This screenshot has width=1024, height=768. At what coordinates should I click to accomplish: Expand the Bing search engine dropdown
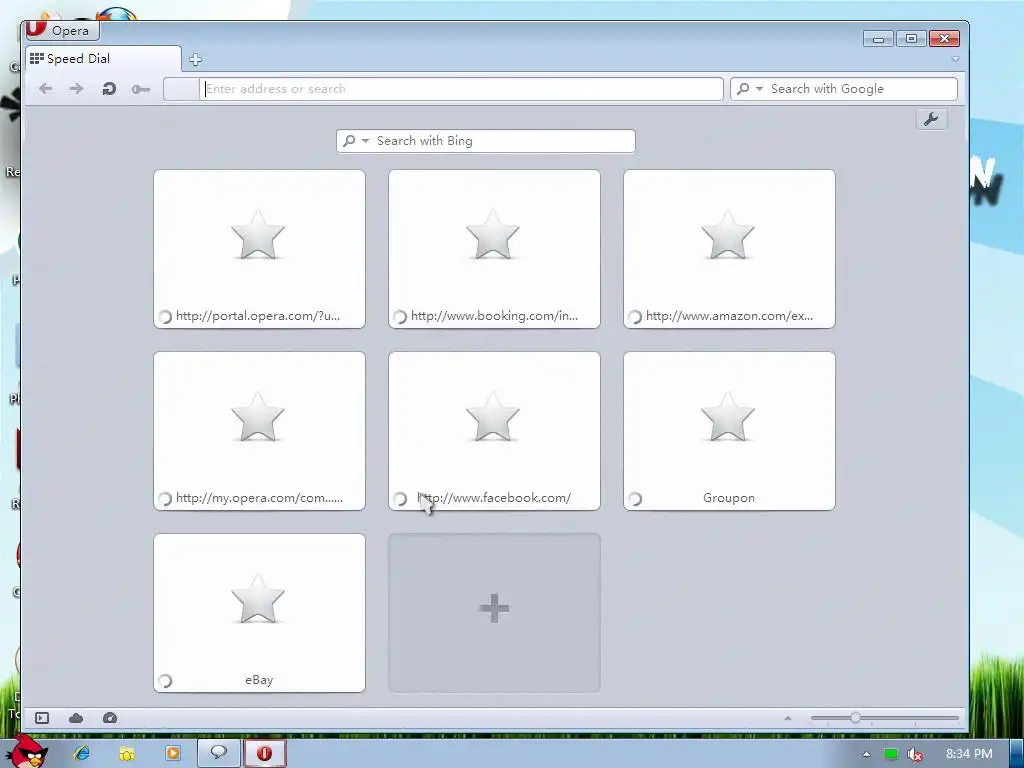[x=365, y=141]
